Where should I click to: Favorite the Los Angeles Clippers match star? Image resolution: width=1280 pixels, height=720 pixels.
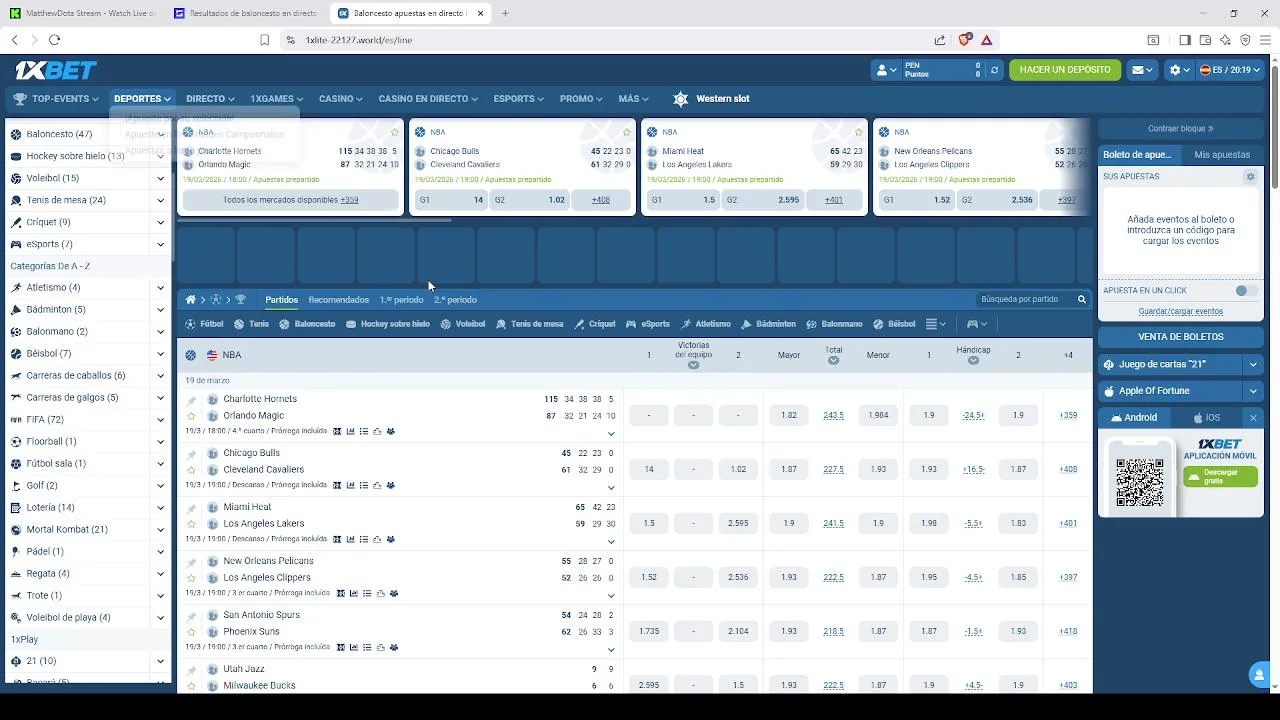pyautogui.click(x=191, y=578)
